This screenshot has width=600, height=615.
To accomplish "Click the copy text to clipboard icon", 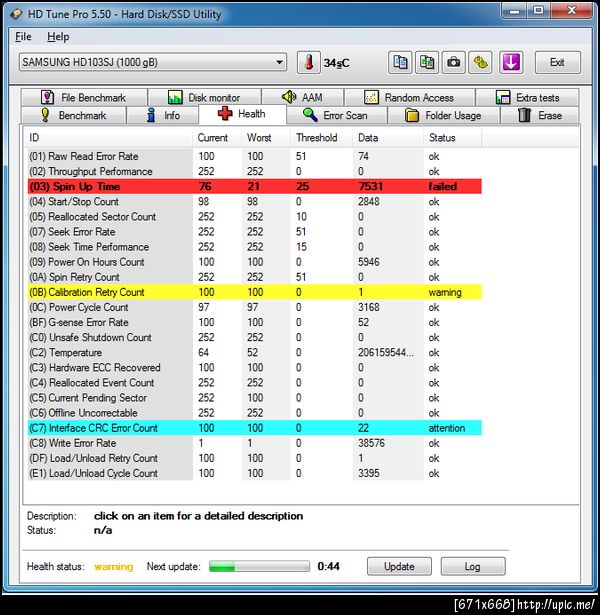I will tap(400, 62).
